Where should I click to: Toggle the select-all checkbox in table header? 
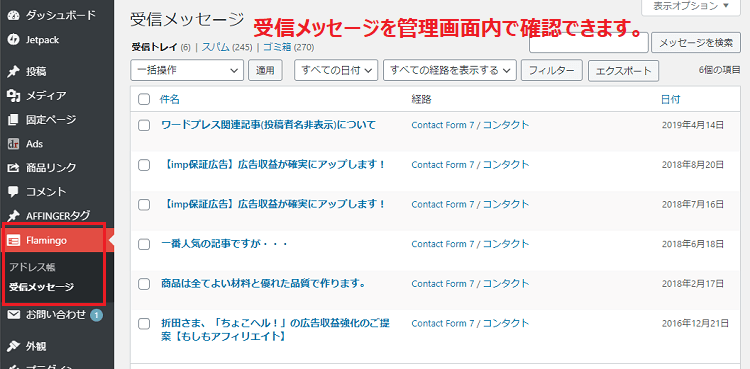(144, 99)
